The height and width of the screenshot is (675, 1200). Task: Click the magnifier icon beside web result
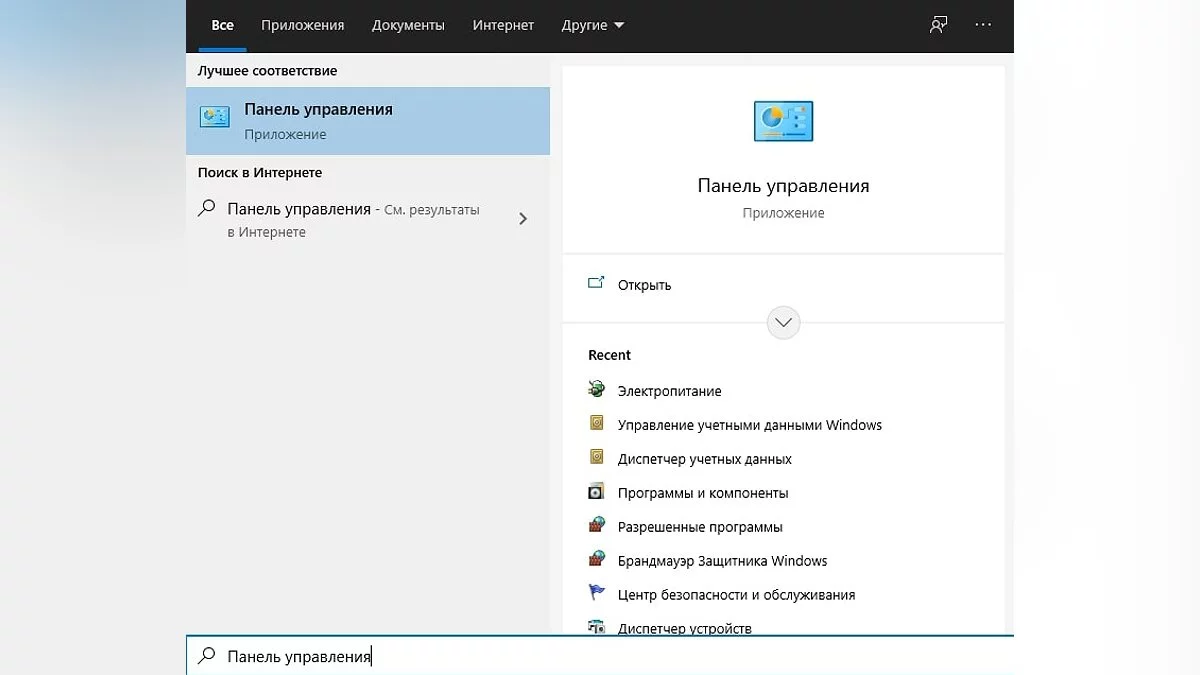point(207,208)
